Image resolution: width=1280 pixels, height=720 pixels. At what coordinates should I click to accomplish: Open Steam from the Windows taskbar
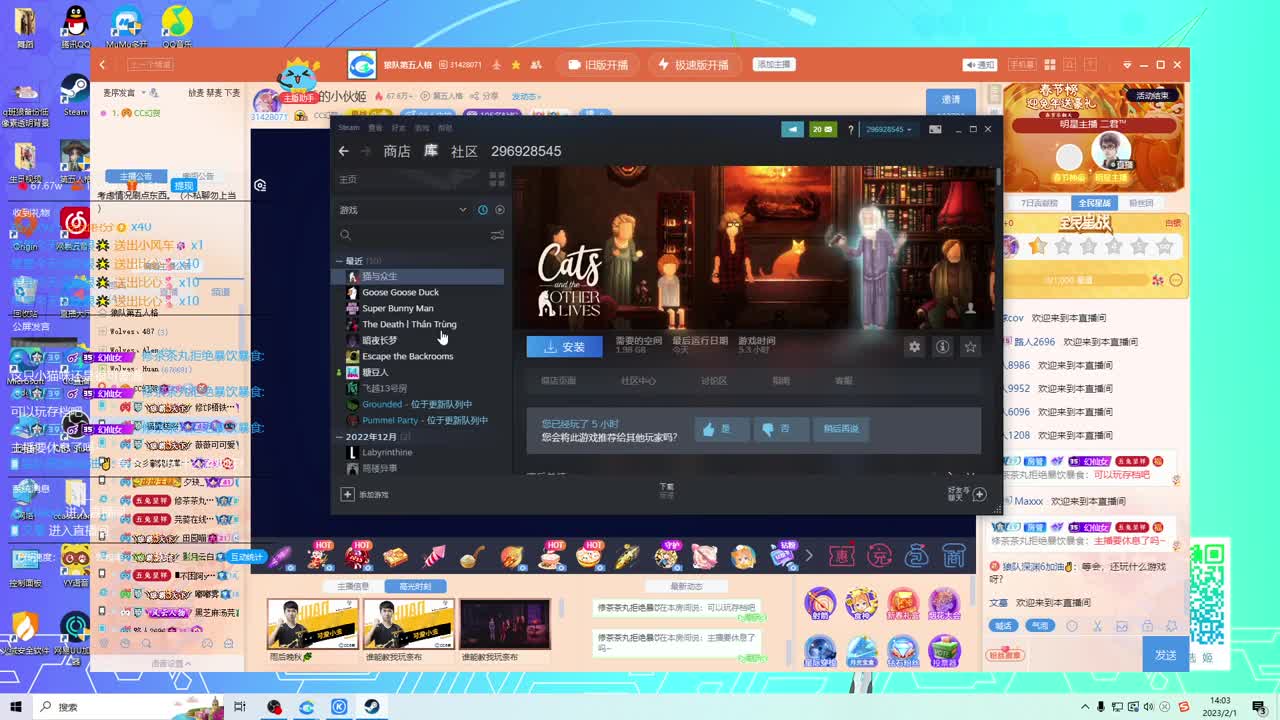(x=370, y=706)
